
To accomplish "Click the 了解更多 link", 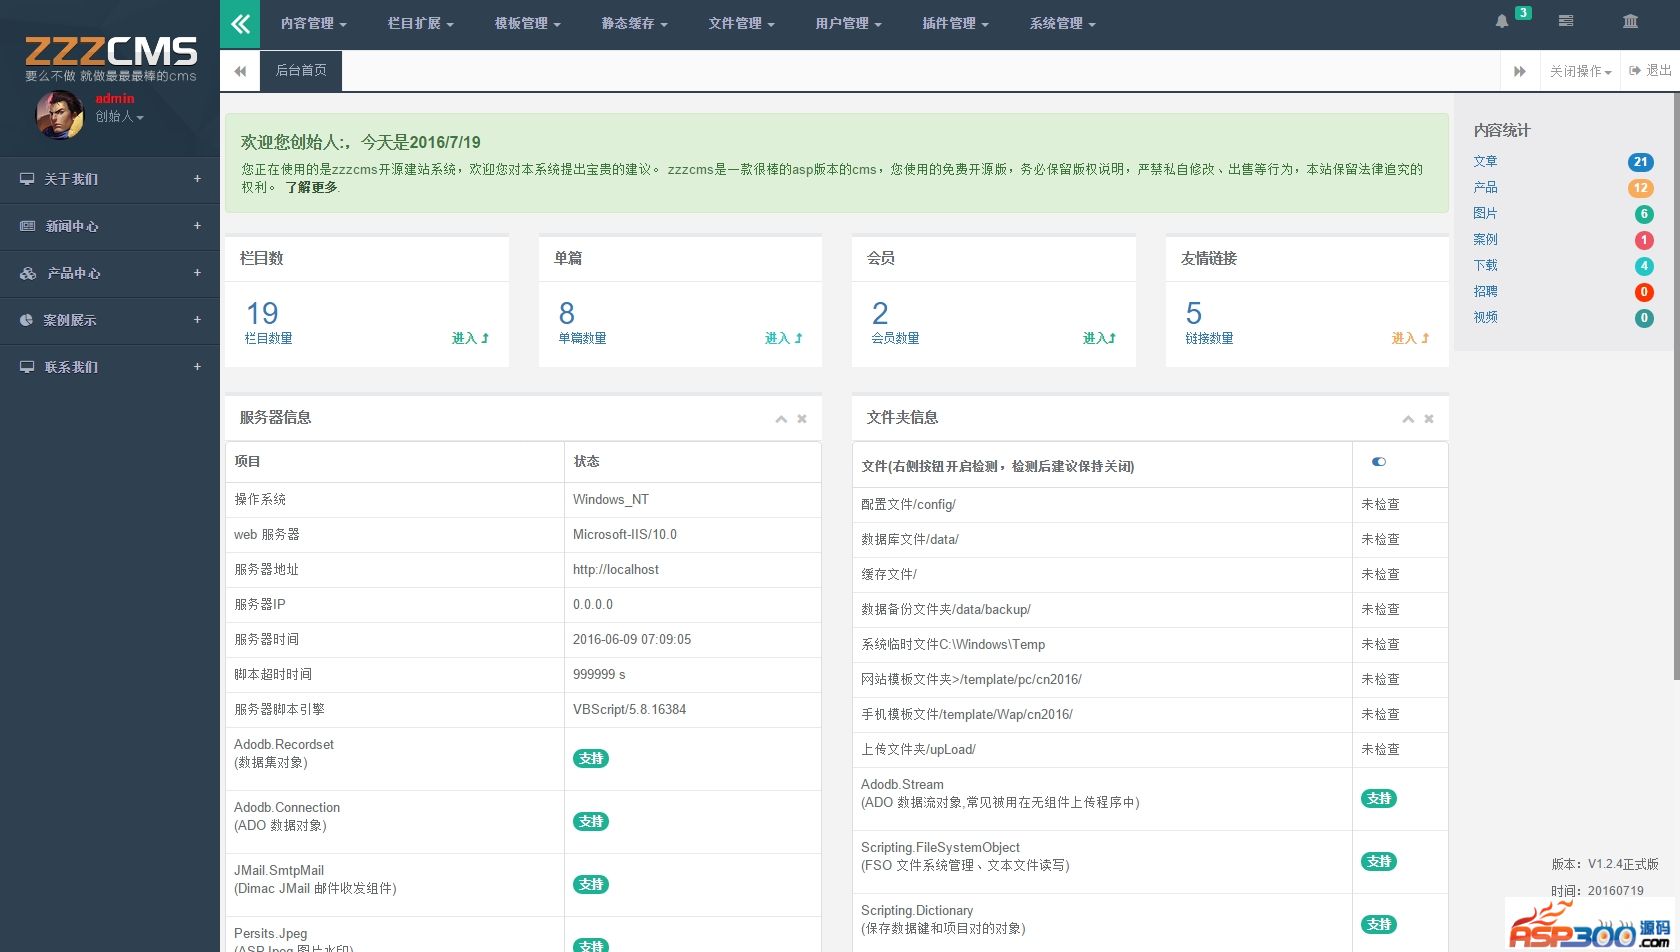I will click(311, 187).
